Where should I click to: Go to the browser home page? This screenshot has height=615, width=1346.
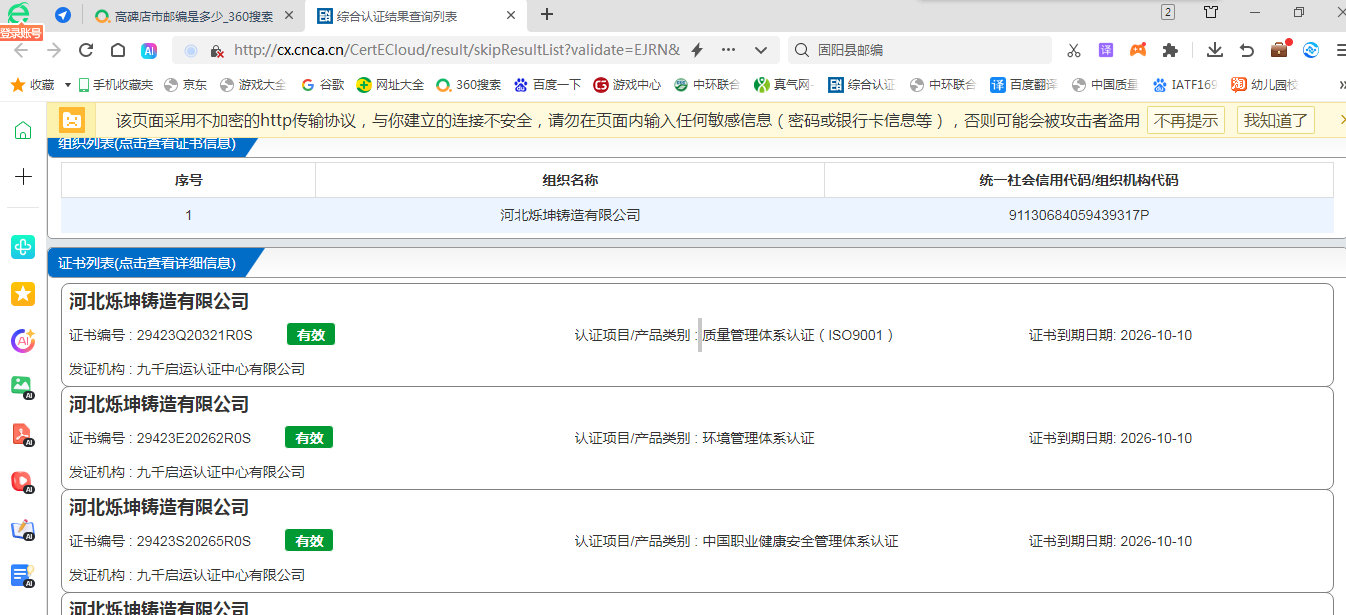tap(118, 50)
